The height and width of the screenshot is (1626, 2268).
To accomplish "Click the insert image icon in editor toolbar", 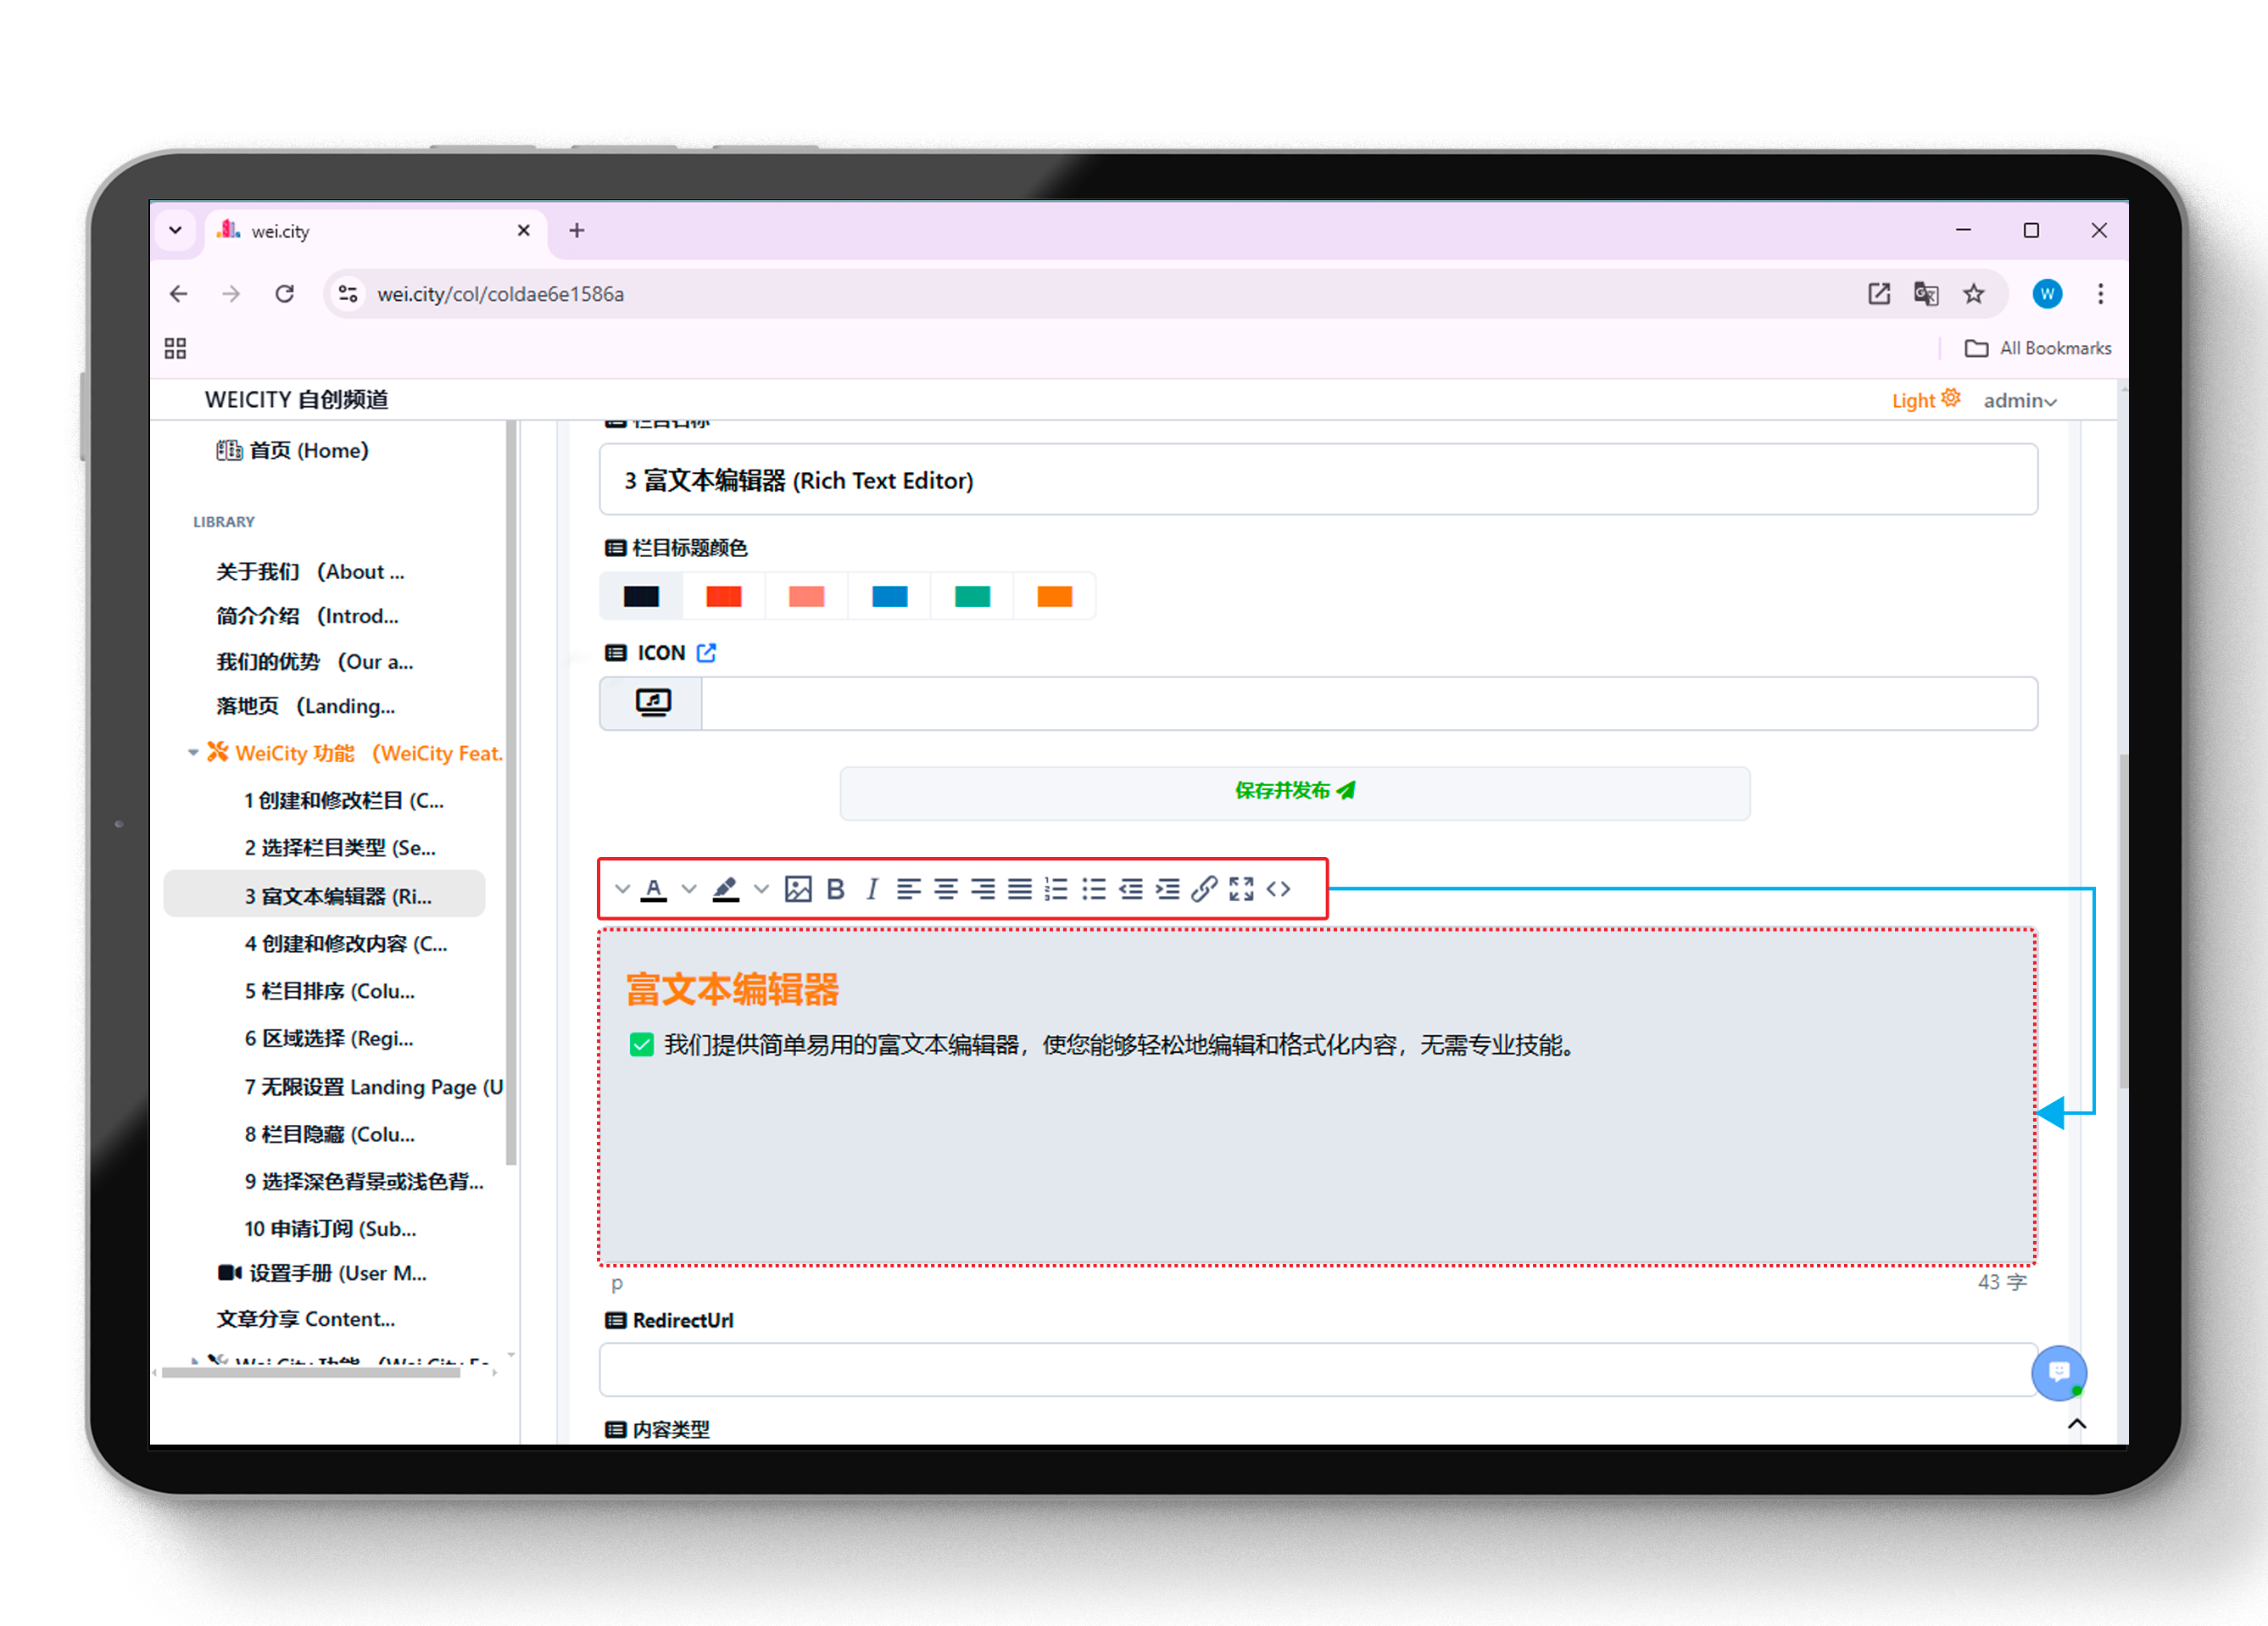I will pos(797,889).
